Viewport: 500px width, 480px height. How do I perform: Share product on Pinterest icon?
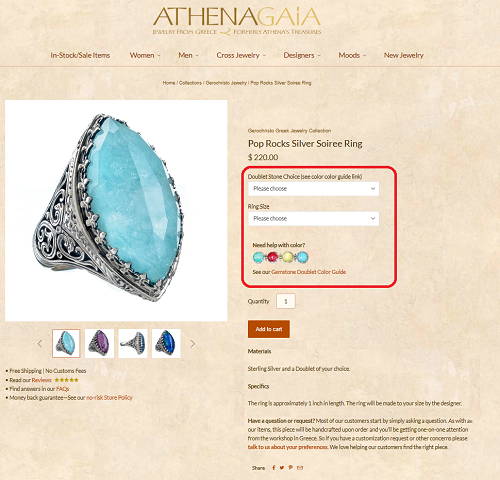(291, 468)
